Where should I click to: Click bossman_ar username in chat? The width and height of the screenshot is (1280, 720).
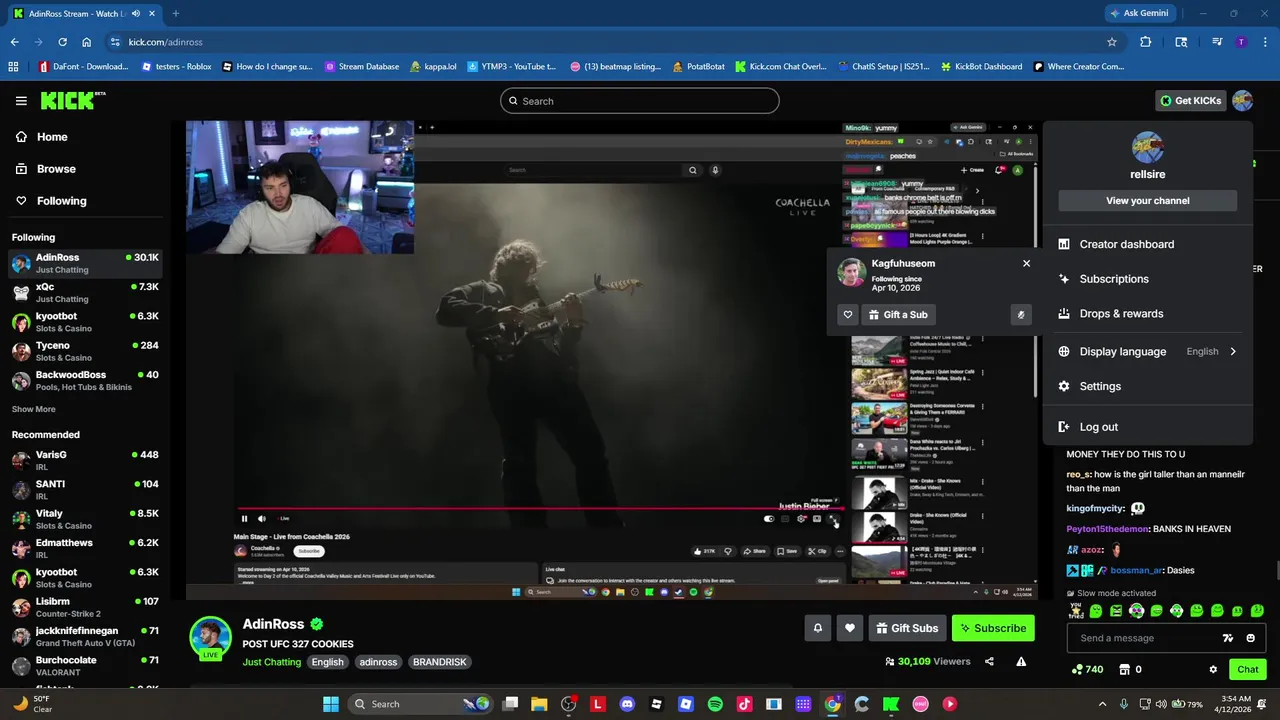[x=1137, y=570]
